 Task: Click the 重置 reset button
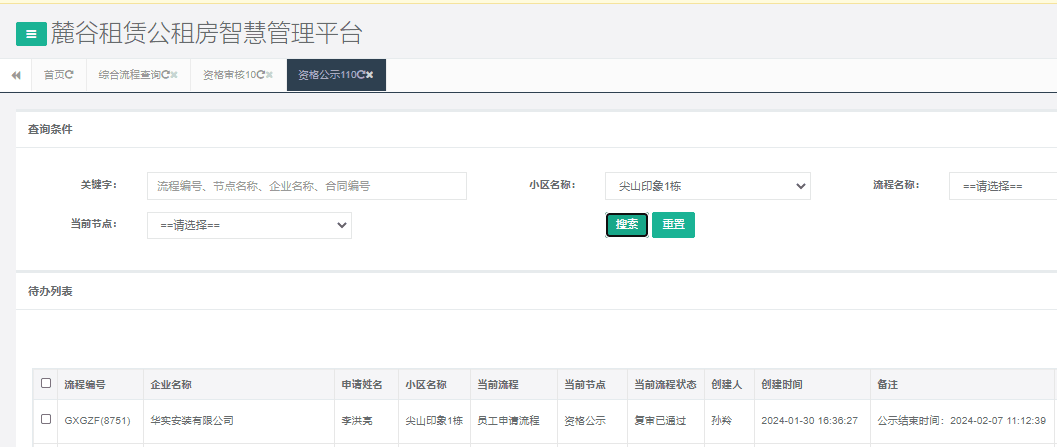tap(673, 225)
